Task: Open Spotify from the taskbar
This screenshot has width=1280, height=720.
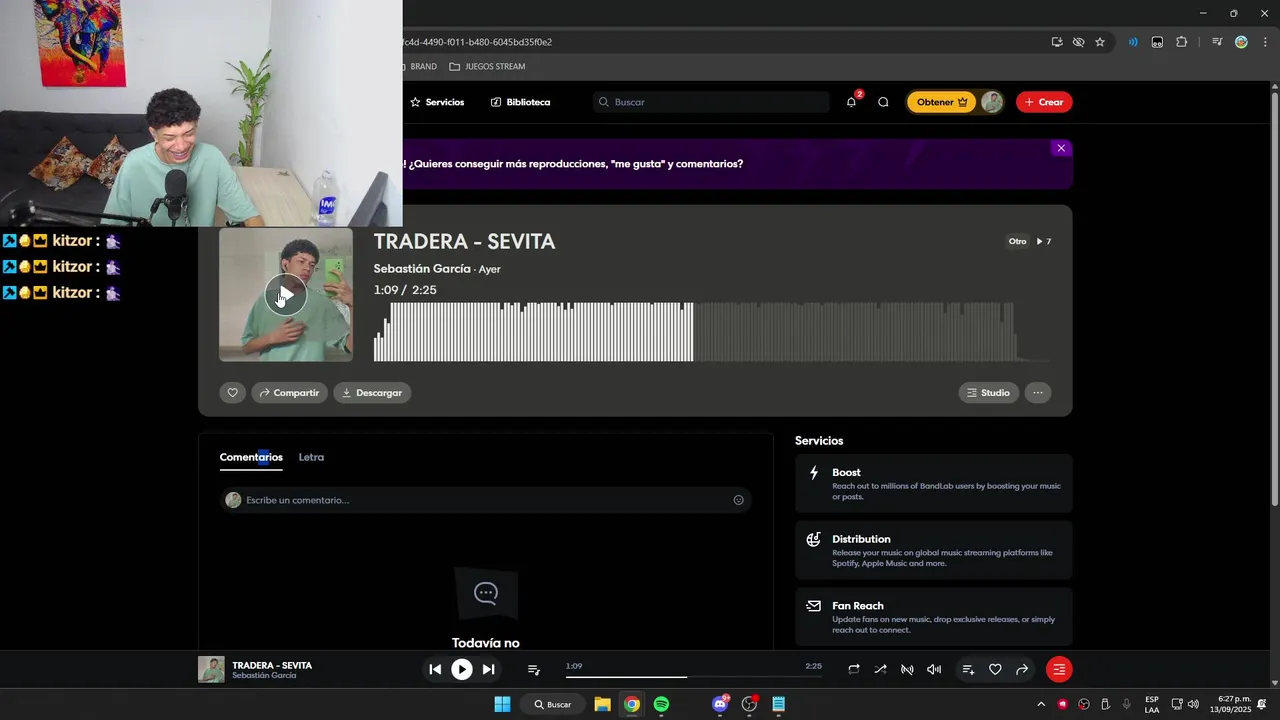Action: 661,704
